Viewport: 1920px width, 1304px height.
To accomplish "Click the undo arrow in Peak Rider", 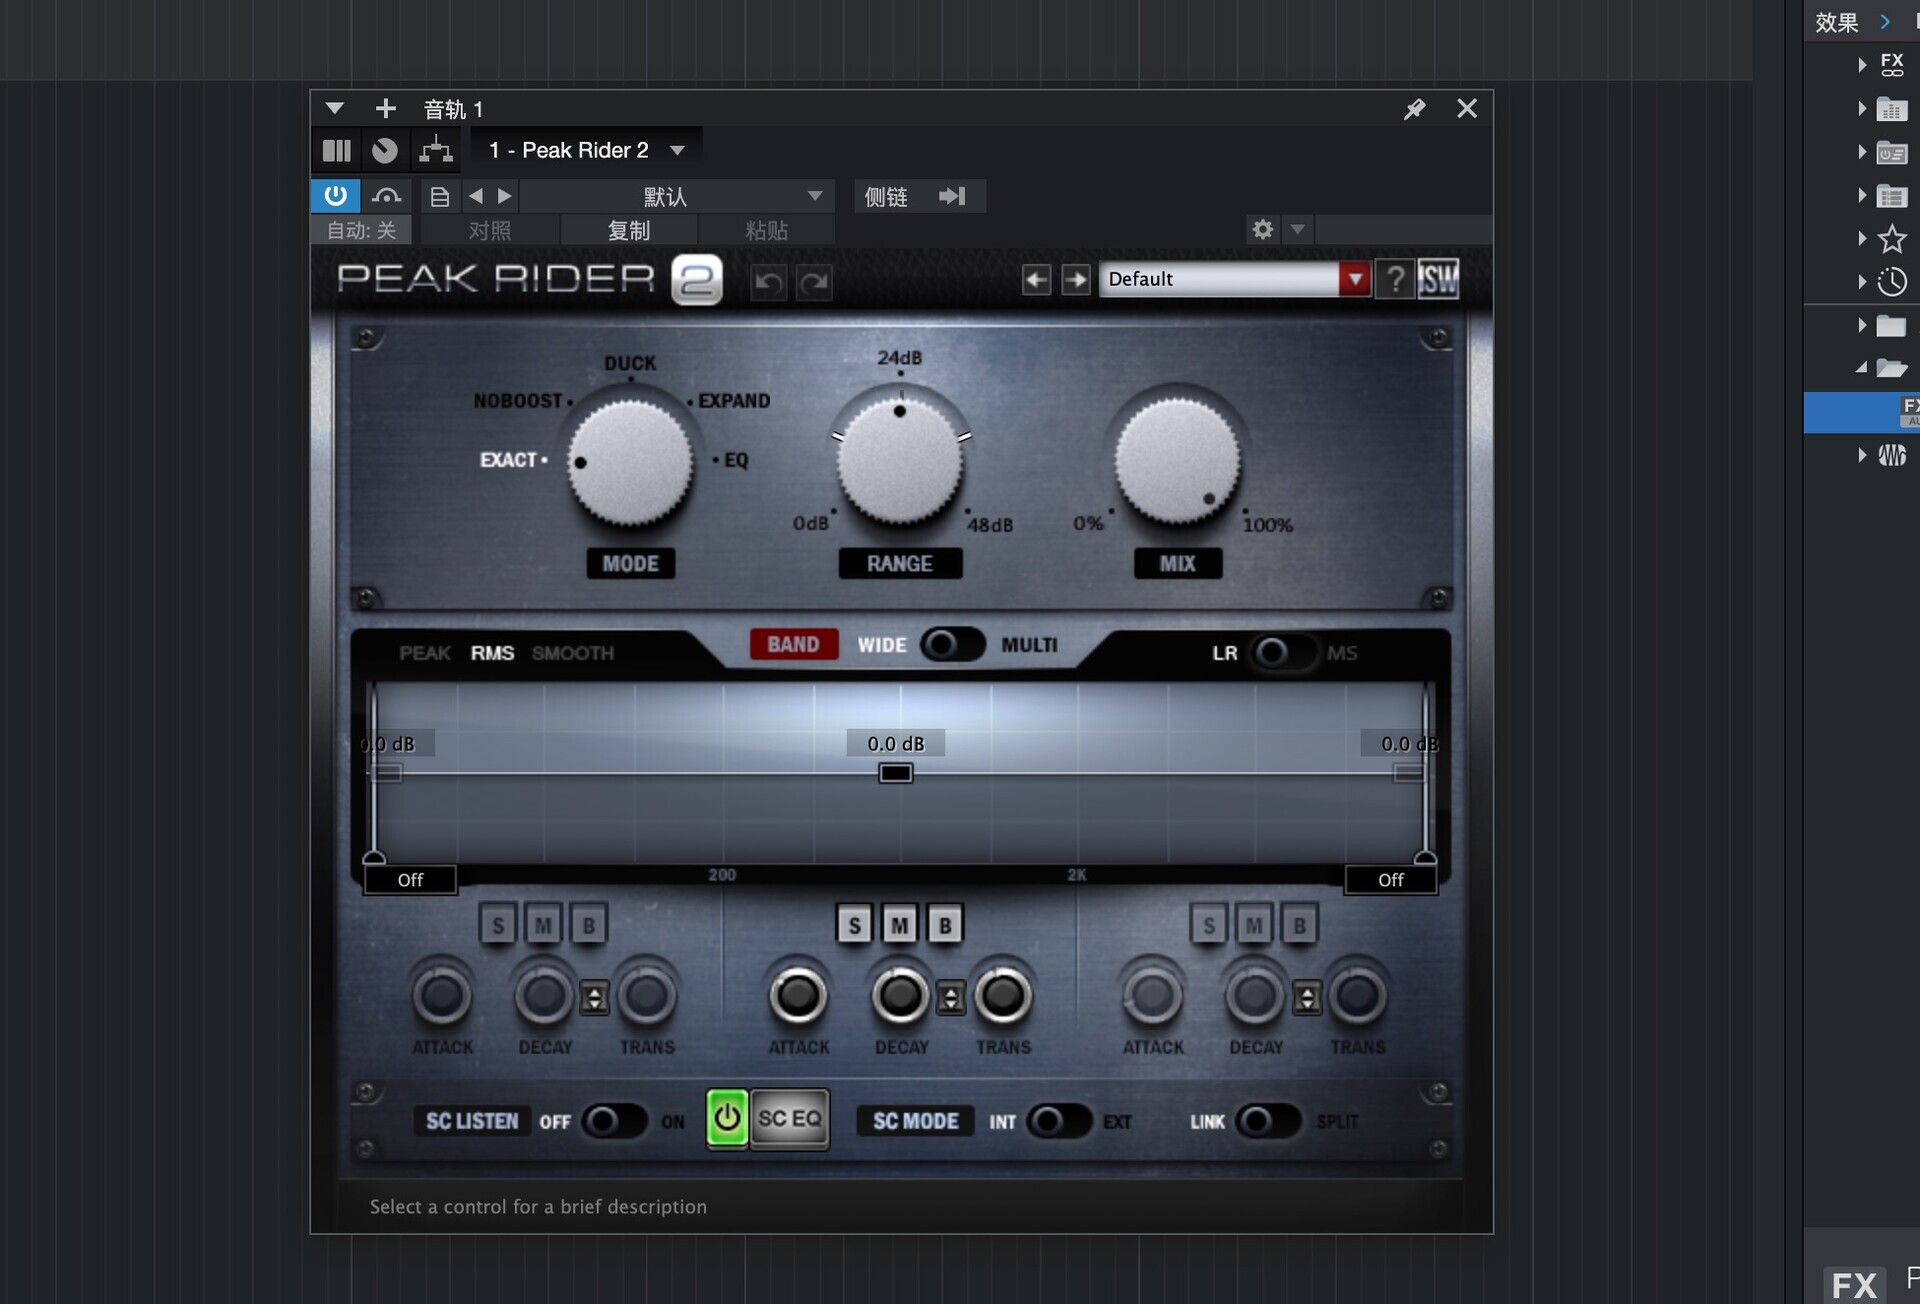I will pyautogui.click(x=768, y=283).
